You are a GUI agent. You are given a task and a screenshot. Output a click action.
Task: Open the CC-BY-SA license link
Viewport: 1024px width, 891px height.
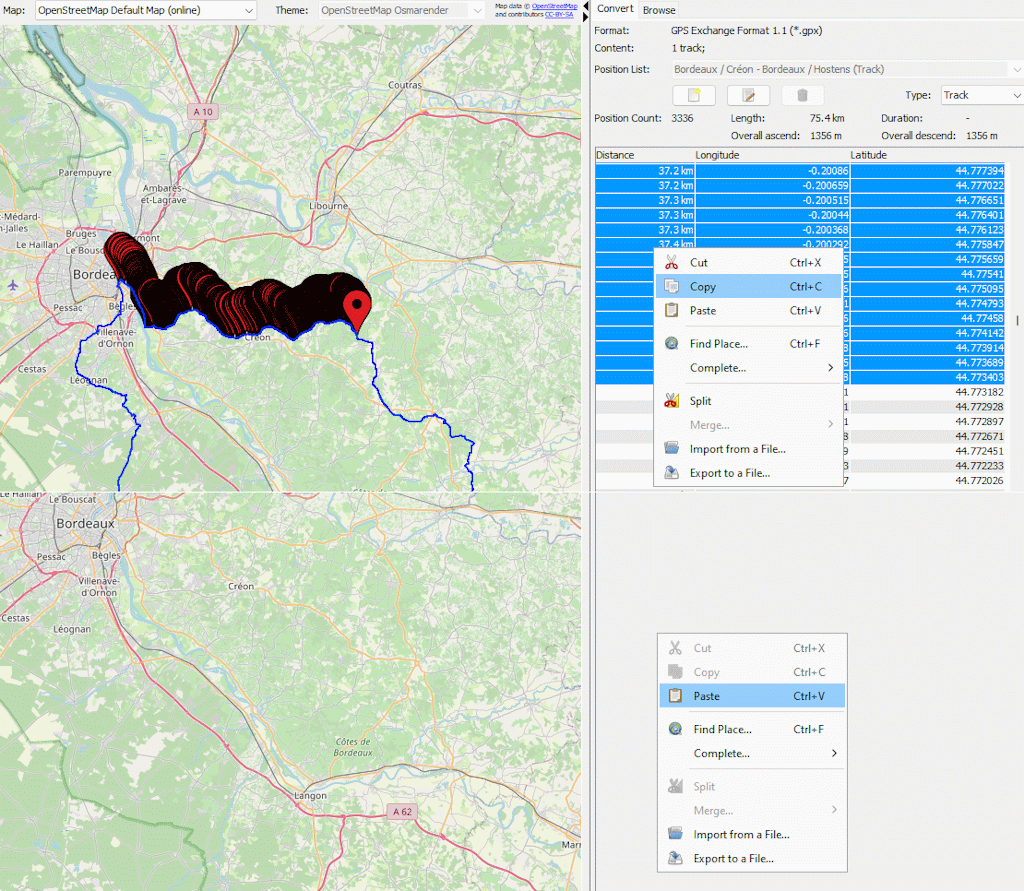(x=560, y=15)
